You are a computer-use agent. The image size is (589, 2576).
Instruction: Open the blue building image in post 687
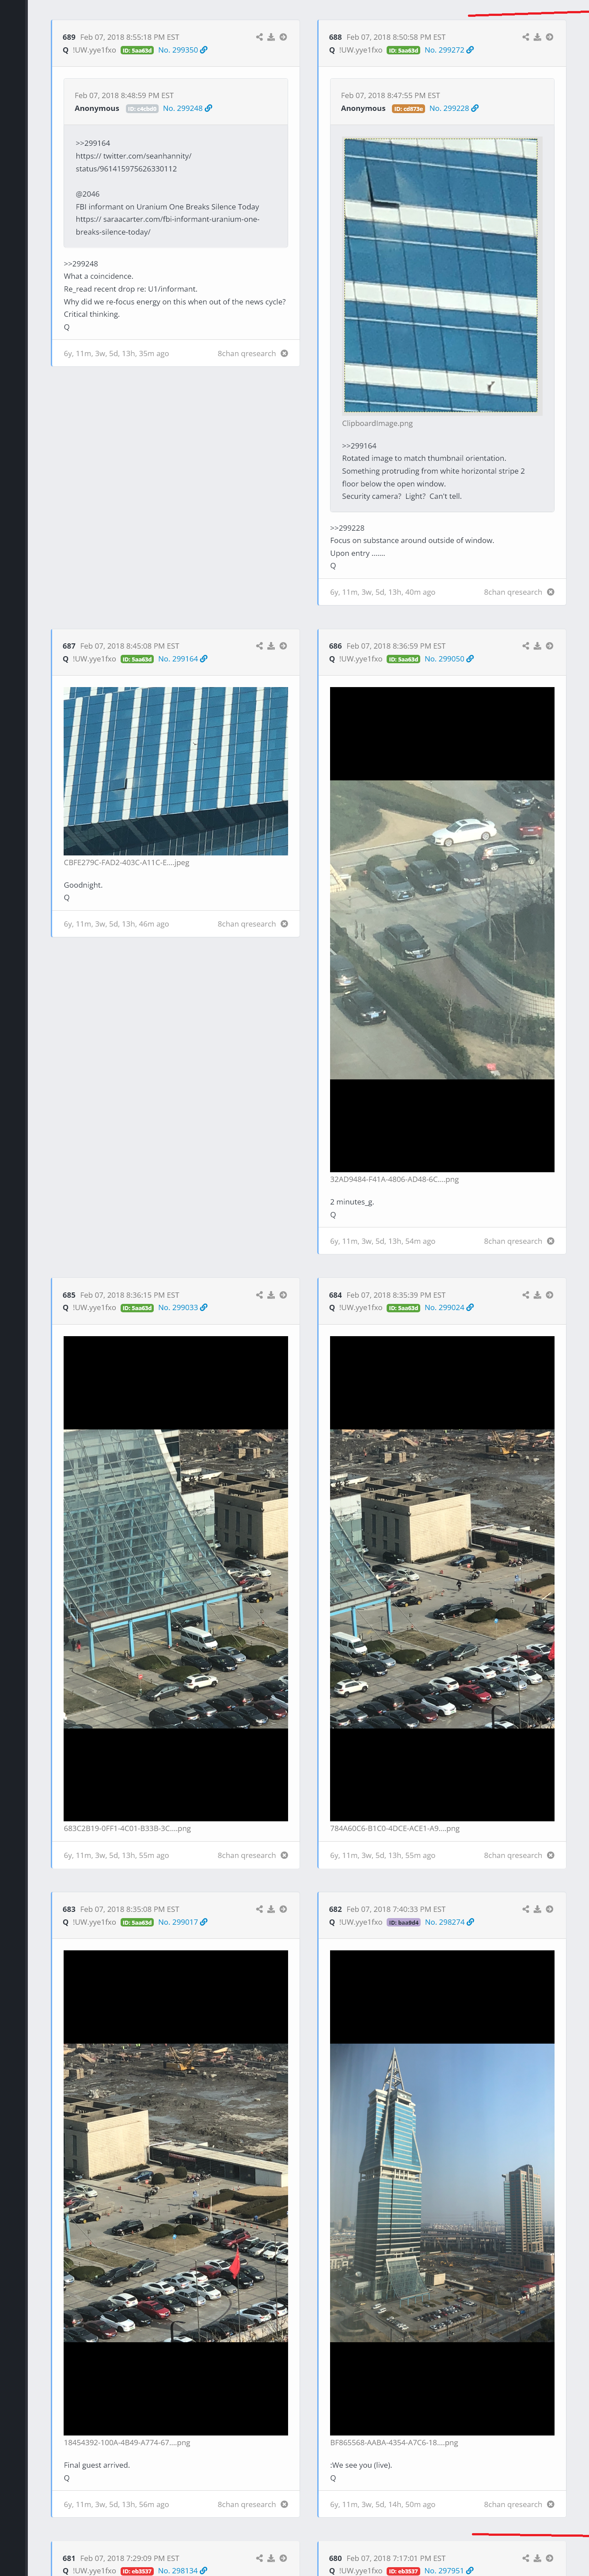(176, 771)
